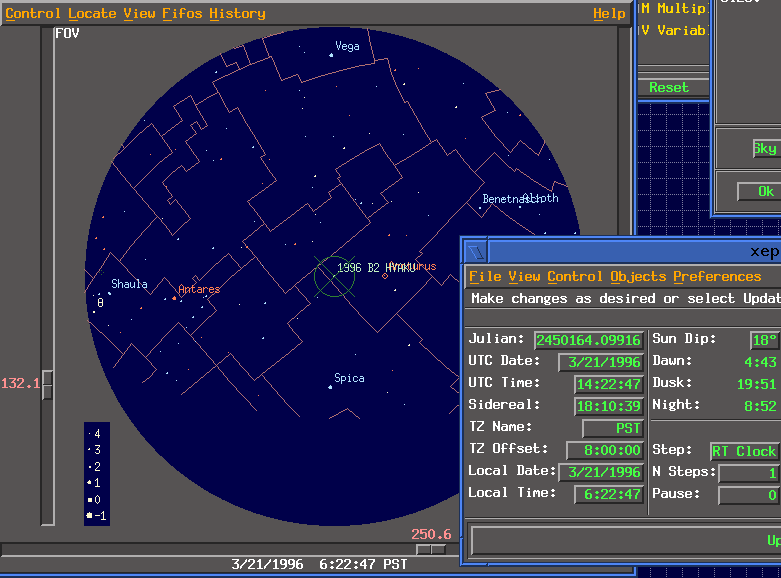
Task: Click the vertical altitude slider handle at 132.1
Action: click(x=47, y=384)
